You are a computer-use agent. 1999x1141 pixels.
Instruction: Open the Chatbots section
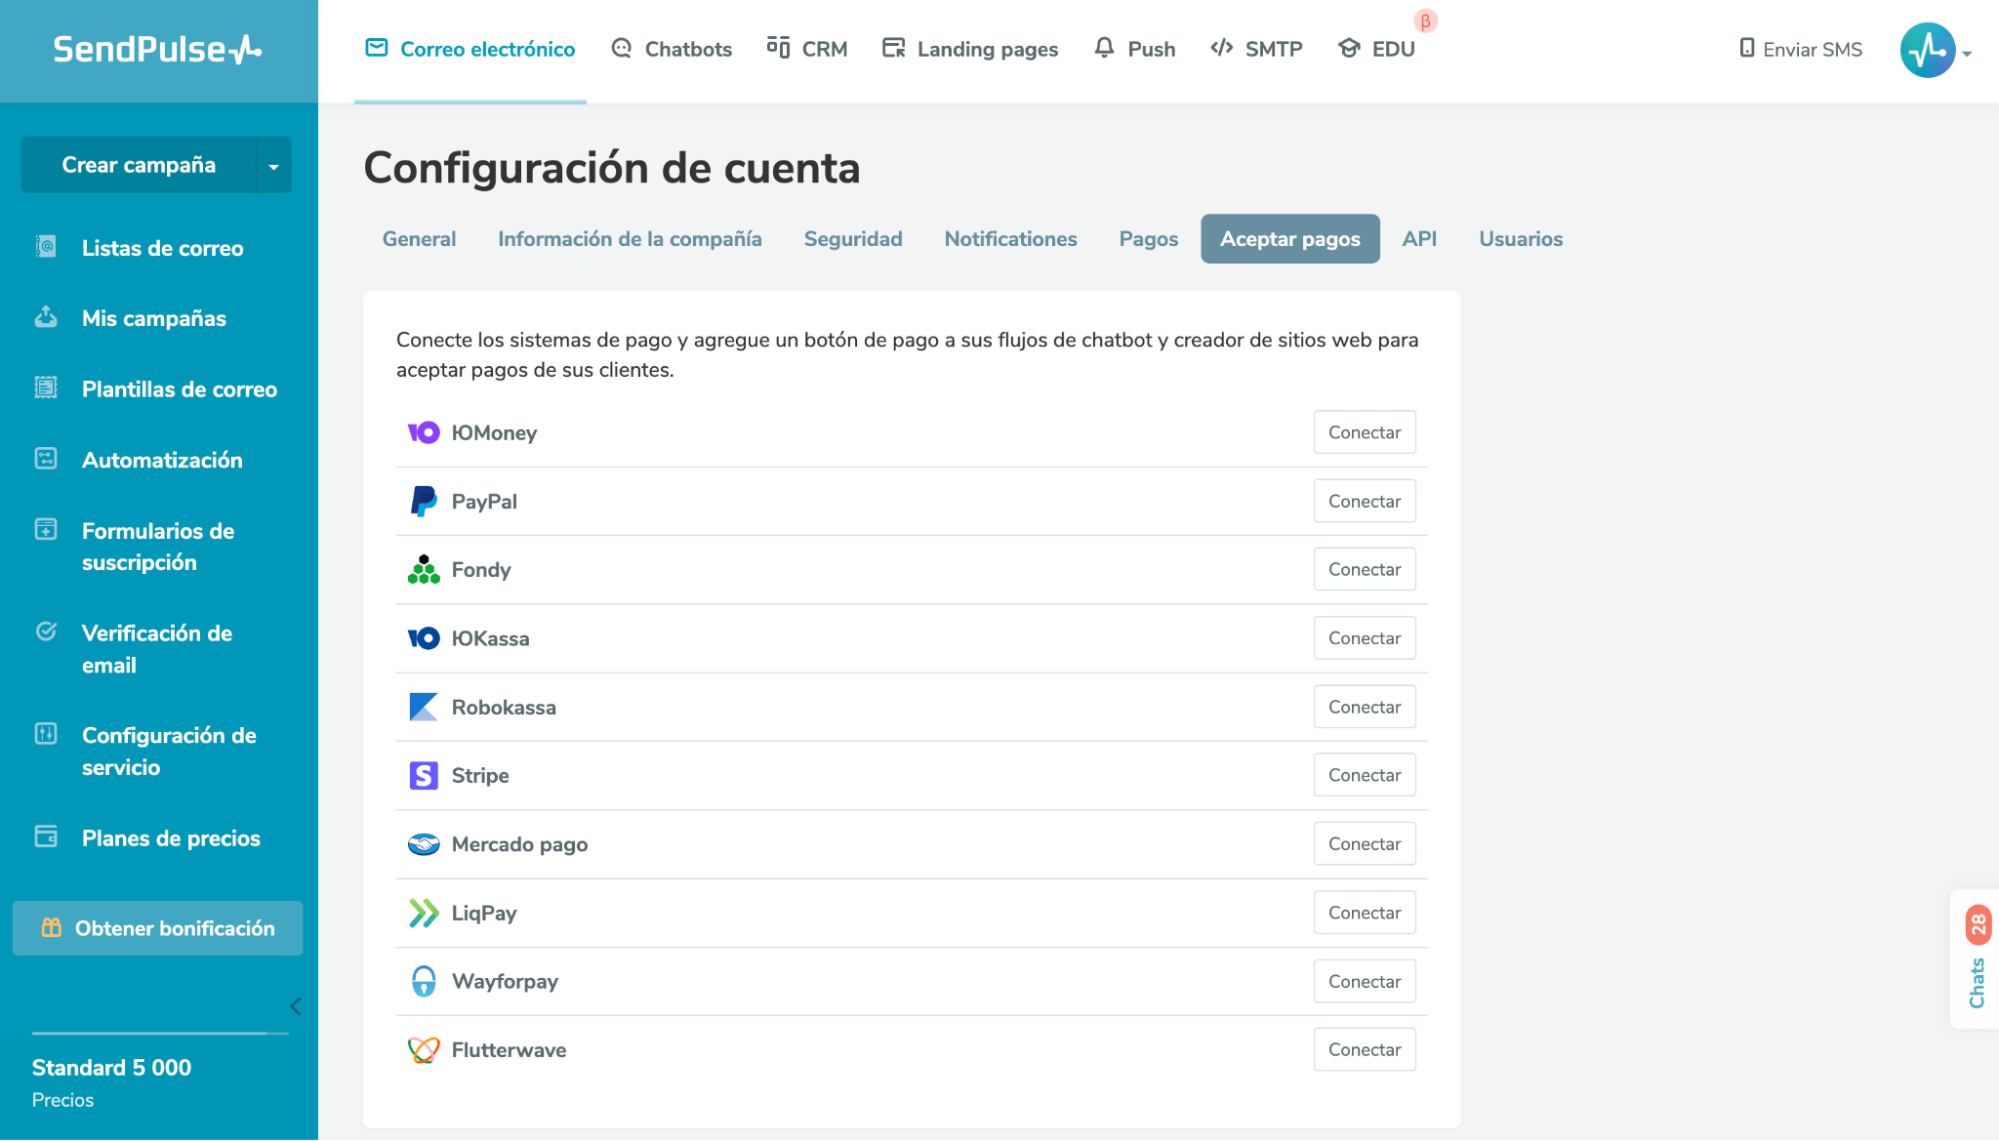(672, 49)
